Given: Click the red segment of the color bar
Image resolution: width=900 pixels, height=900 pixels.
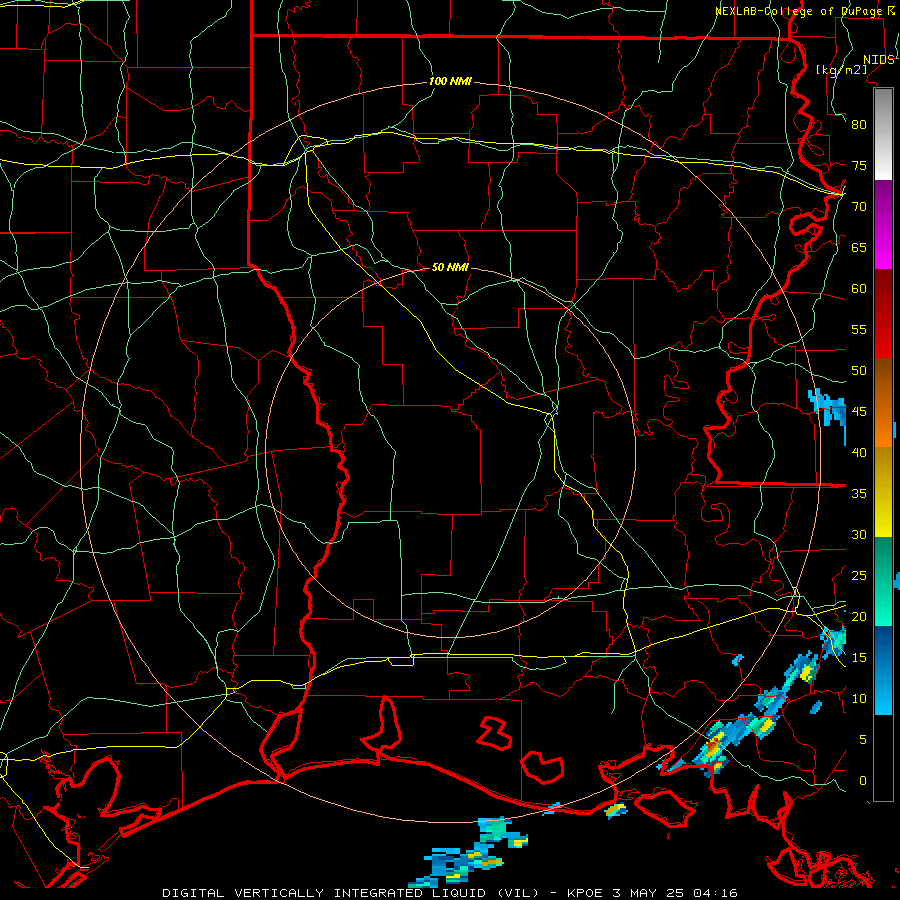Looking at the screenshot, I should pos(883,314).
